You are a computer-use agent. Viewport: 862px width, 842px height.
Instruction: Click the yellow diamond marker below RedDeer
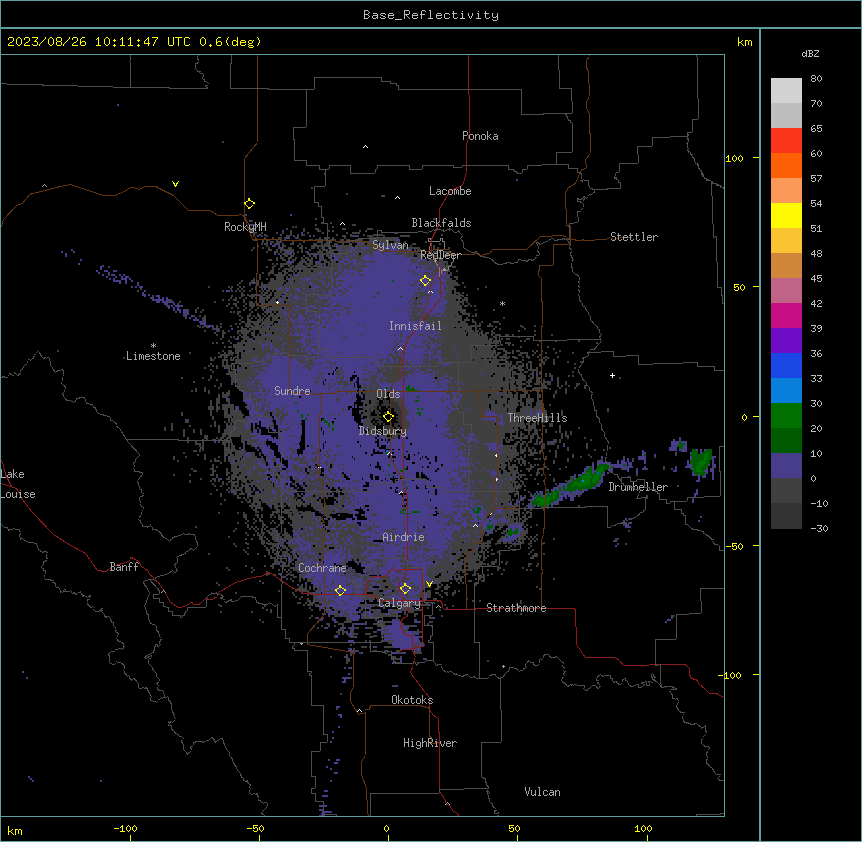426,281
